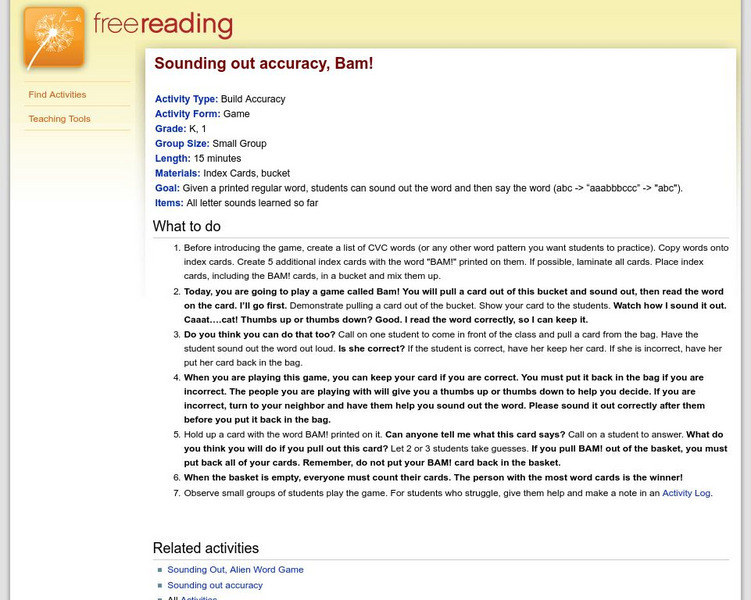Open Sounding Out, Alien Word Game link
Viewport: 751px width, 600px height.
click(x=235, y=570)
